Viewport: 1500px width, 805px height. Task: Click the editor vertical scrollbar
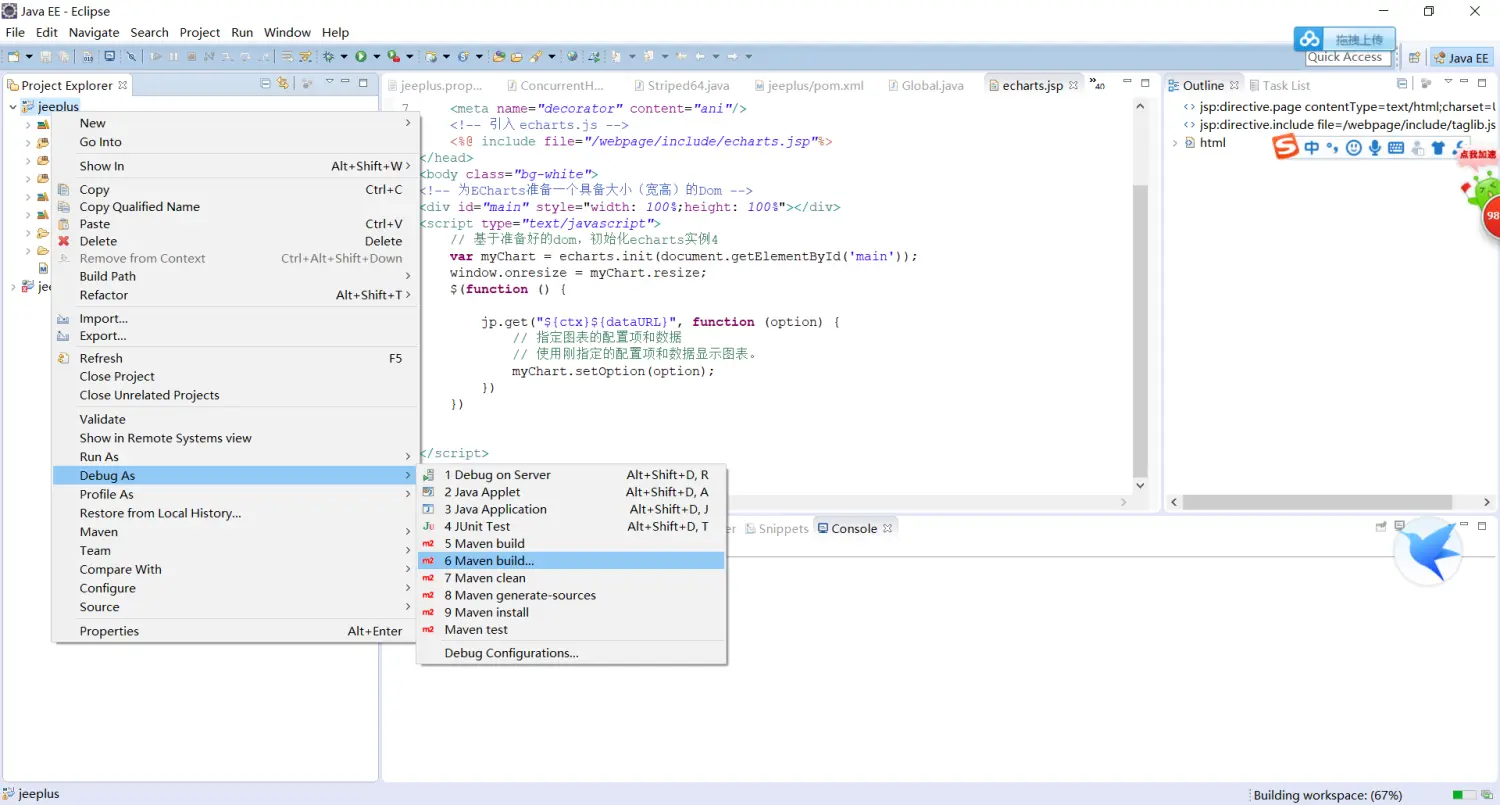(1140, 330)
